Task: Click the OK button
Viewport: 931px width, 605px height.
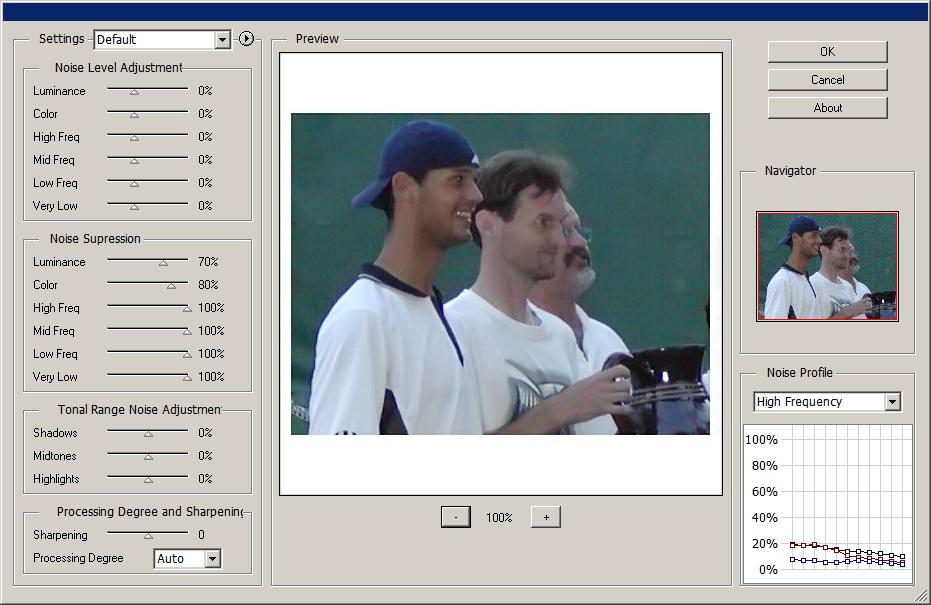Action: pos(827,52)
